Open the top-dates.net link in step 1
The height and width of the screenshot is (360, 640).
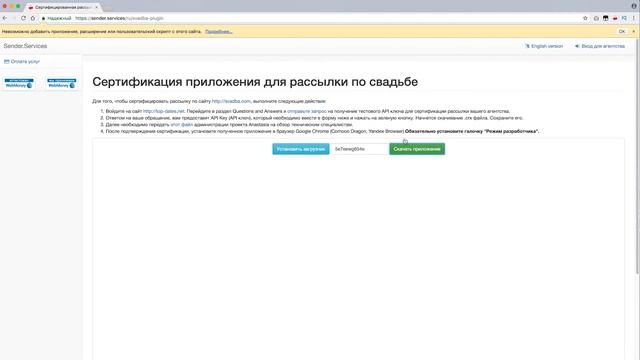coord(164,111)
